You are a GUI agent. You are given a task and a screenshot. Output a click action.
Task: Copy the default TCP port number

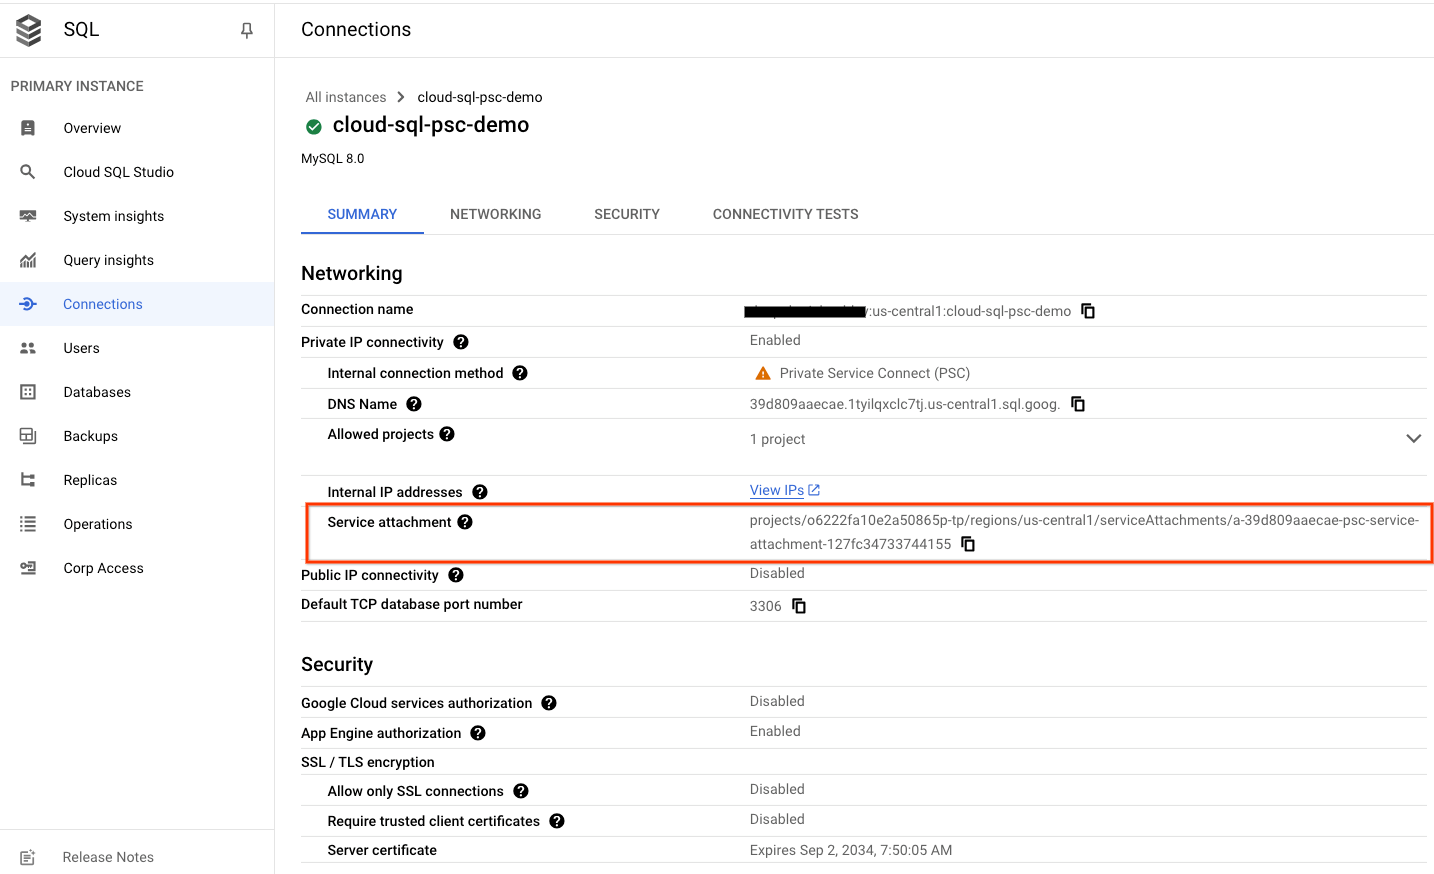coord(799,606)
